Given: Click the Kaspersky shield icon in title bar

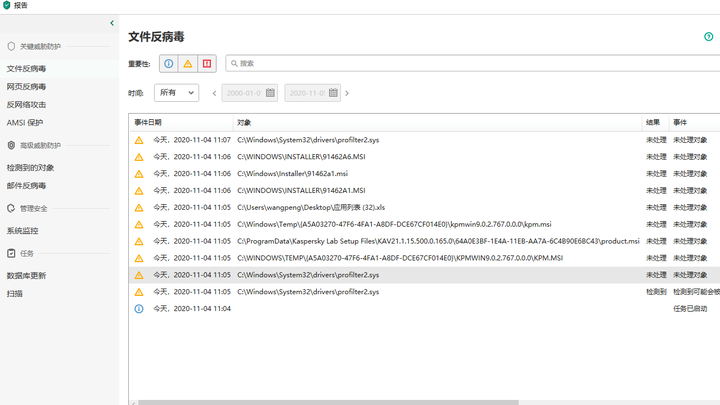Looking at the screenshot, I should click(x=7, y=5).
